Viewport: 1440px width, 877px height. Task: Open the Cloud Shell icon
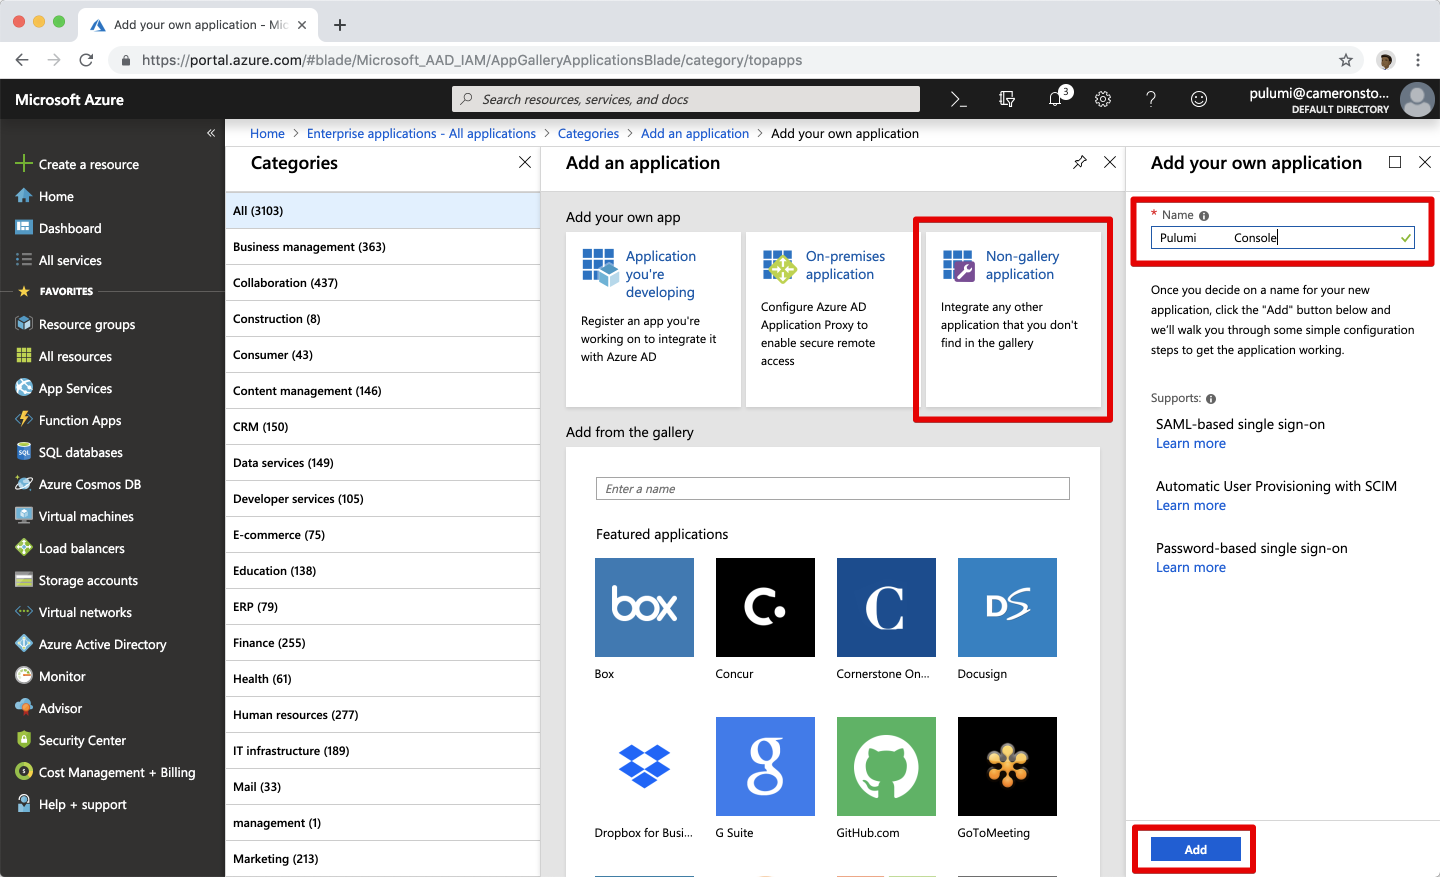(x=958, y=99)
